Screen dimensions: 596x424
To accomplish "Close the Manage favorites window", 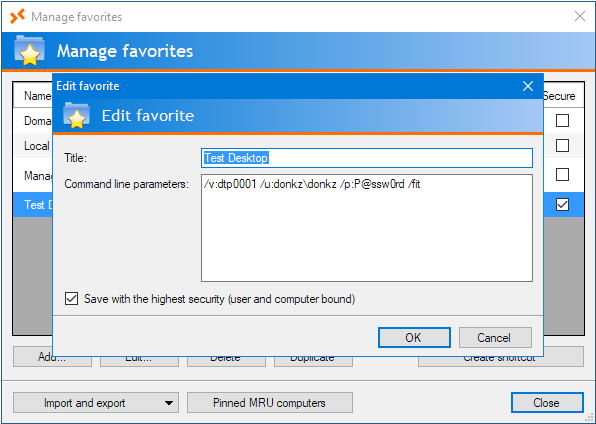I will tap(580, 16).
